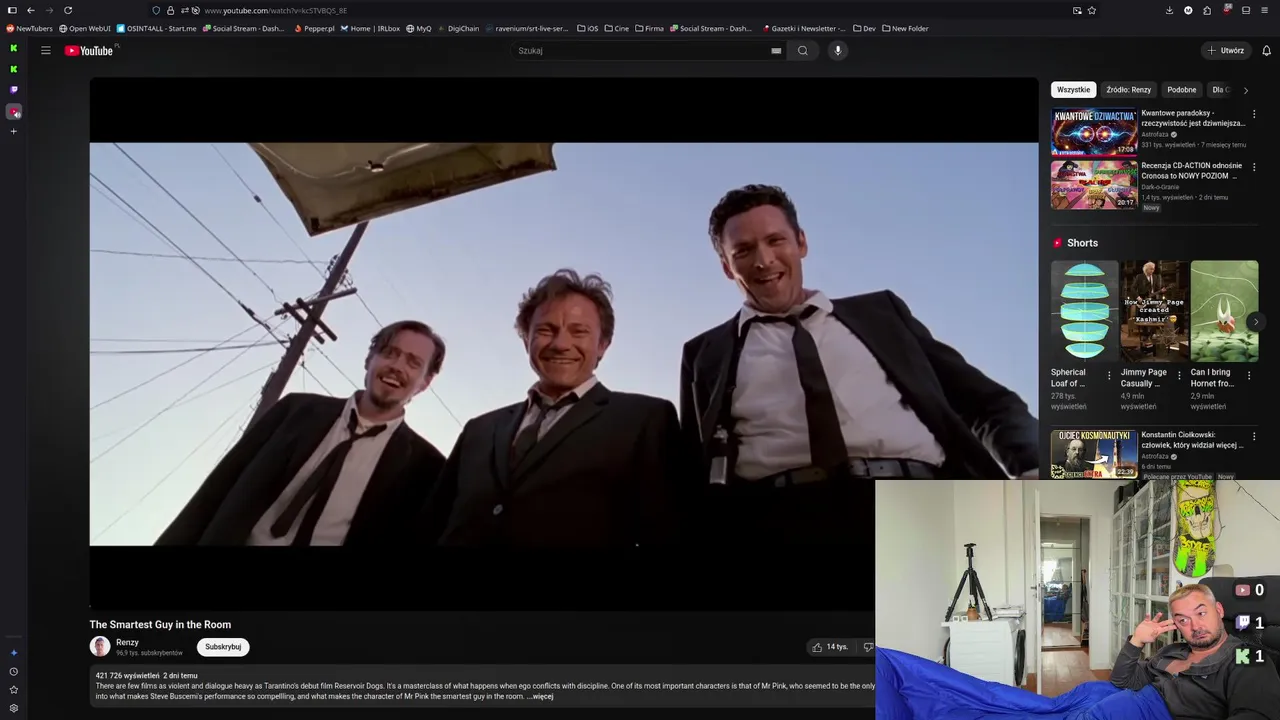1280x720 pixels.
Task: Open Recenzja CD-ACTION Cronos video thumbnail
Action: pos(1094,184)
